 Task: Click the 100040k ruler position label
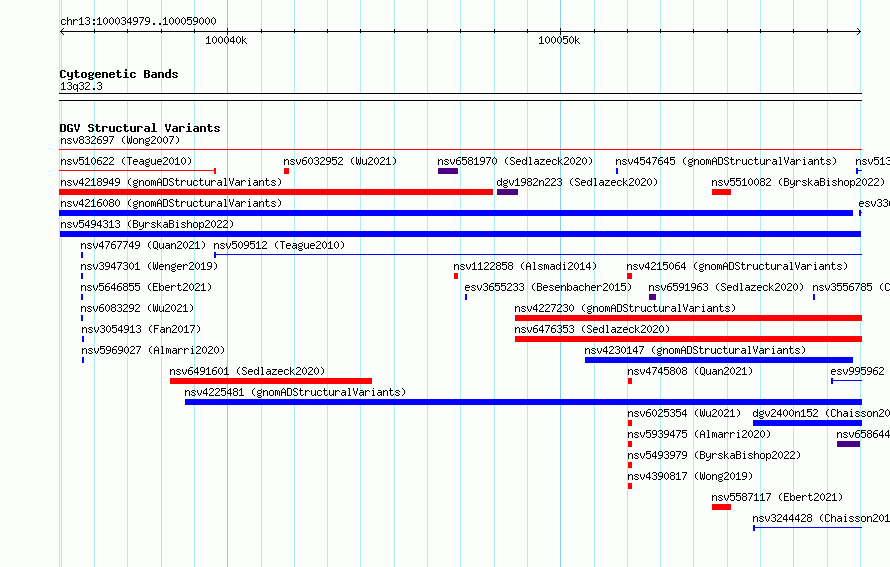226,40
